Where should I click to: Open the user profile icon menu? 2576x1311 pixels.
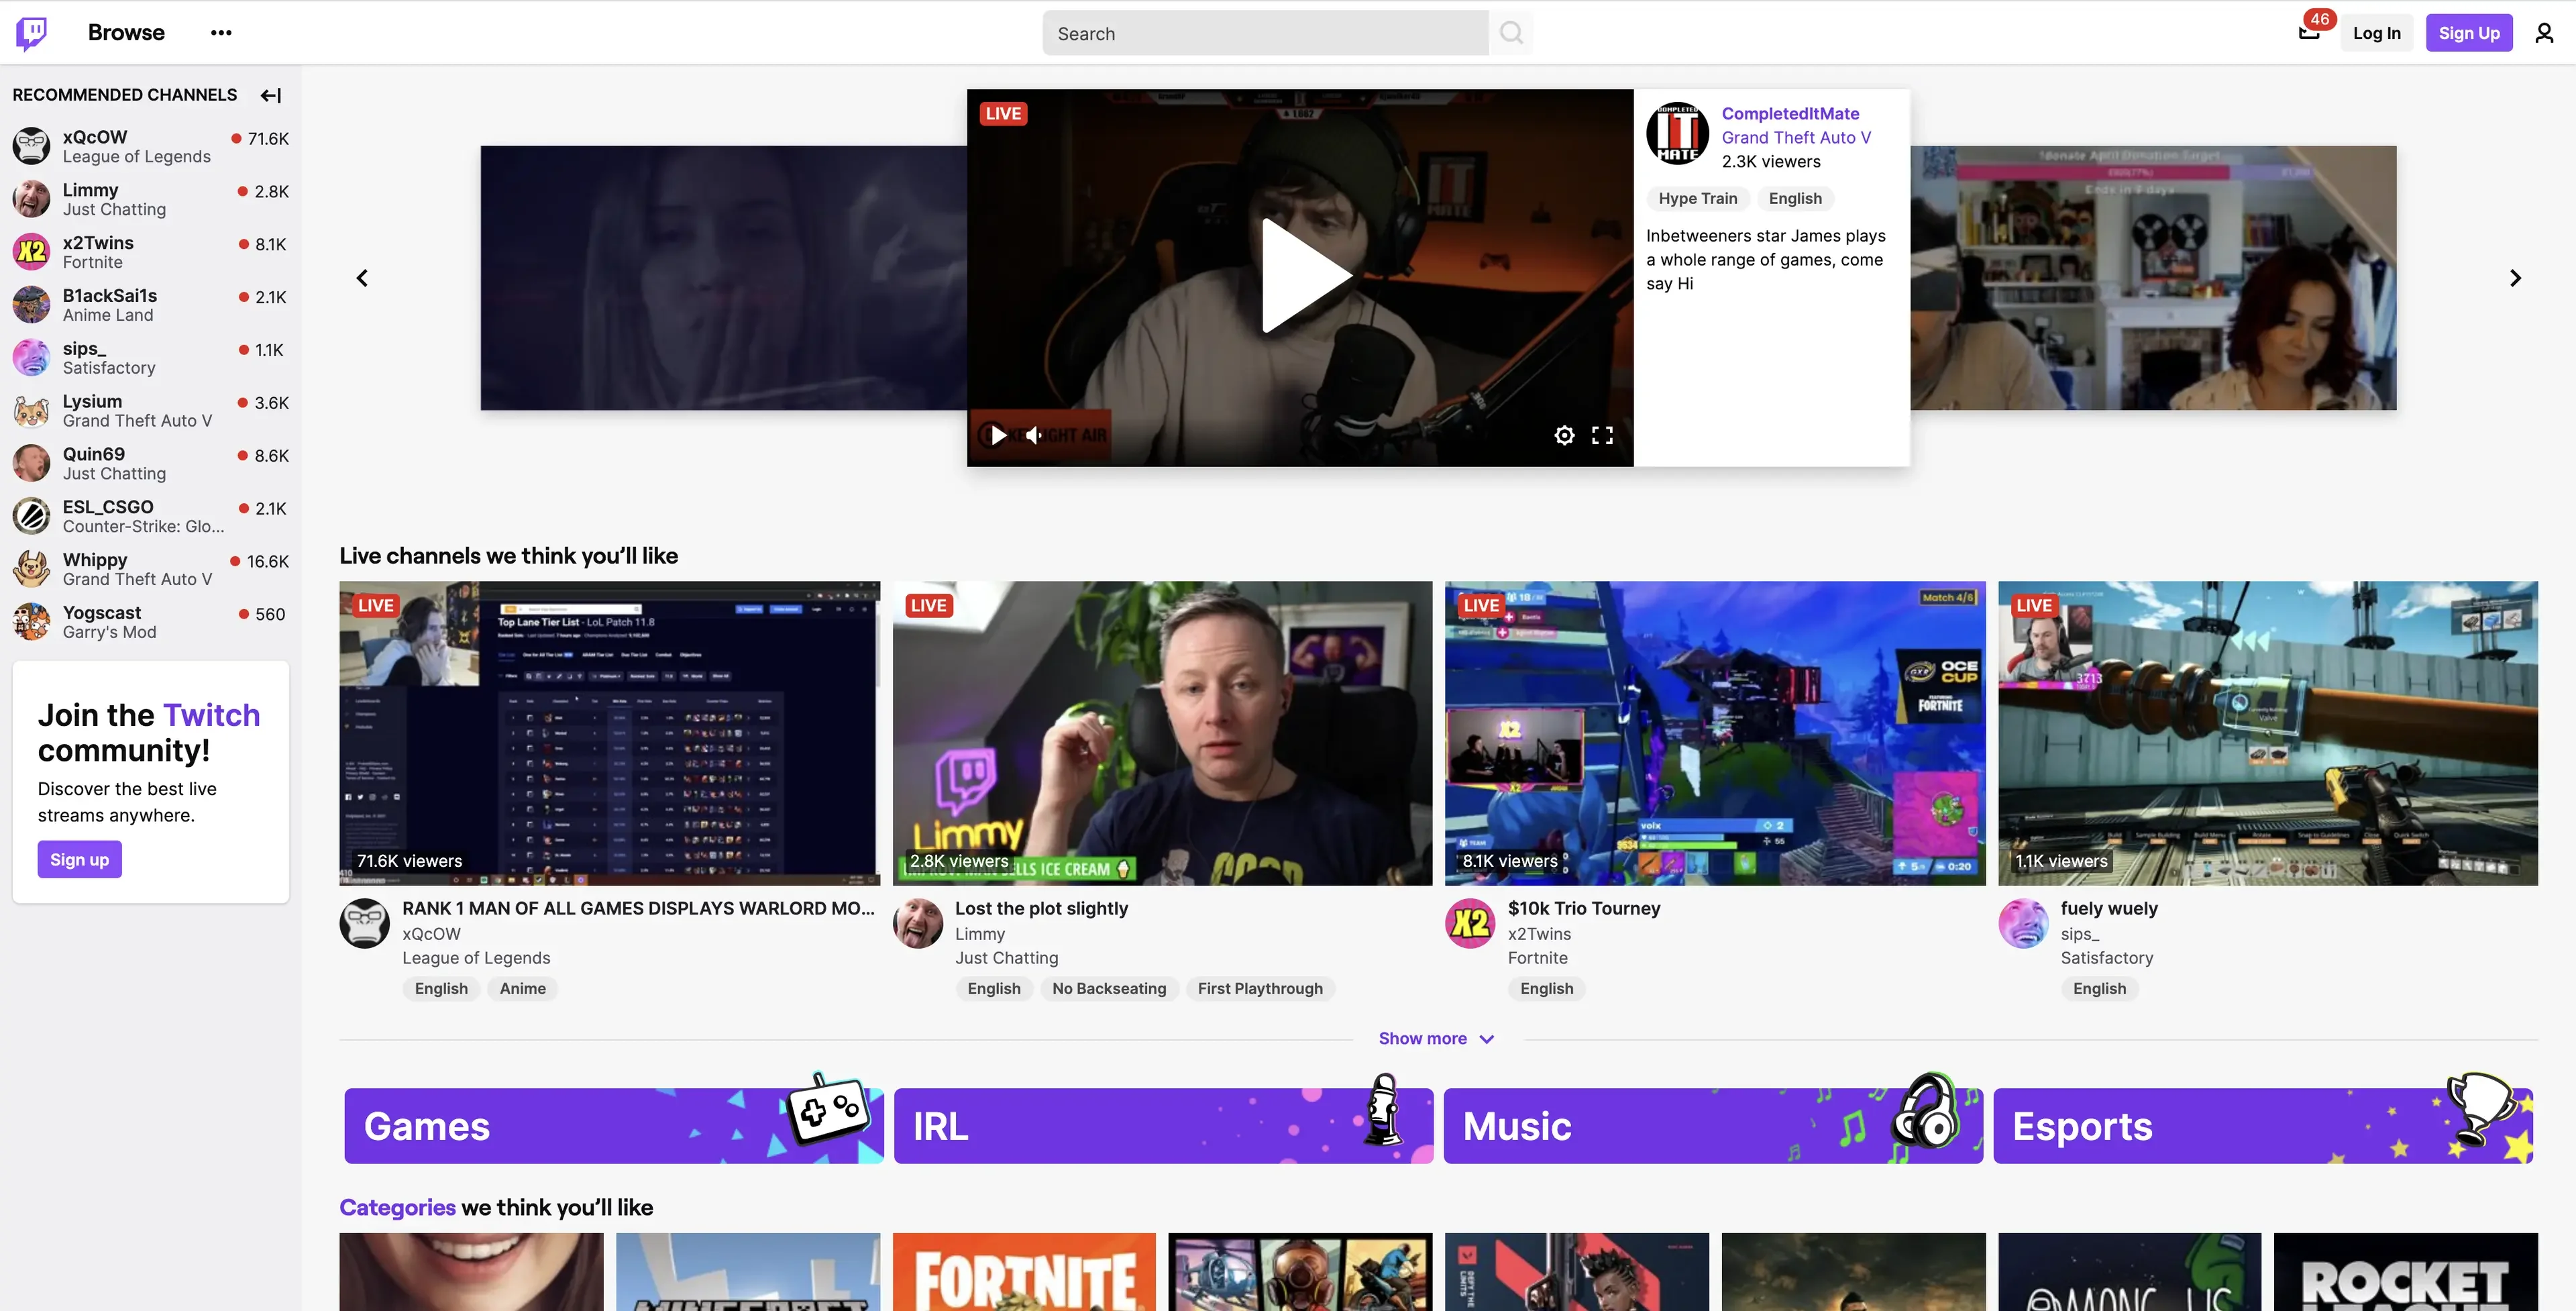click(x=2543, y=33)
